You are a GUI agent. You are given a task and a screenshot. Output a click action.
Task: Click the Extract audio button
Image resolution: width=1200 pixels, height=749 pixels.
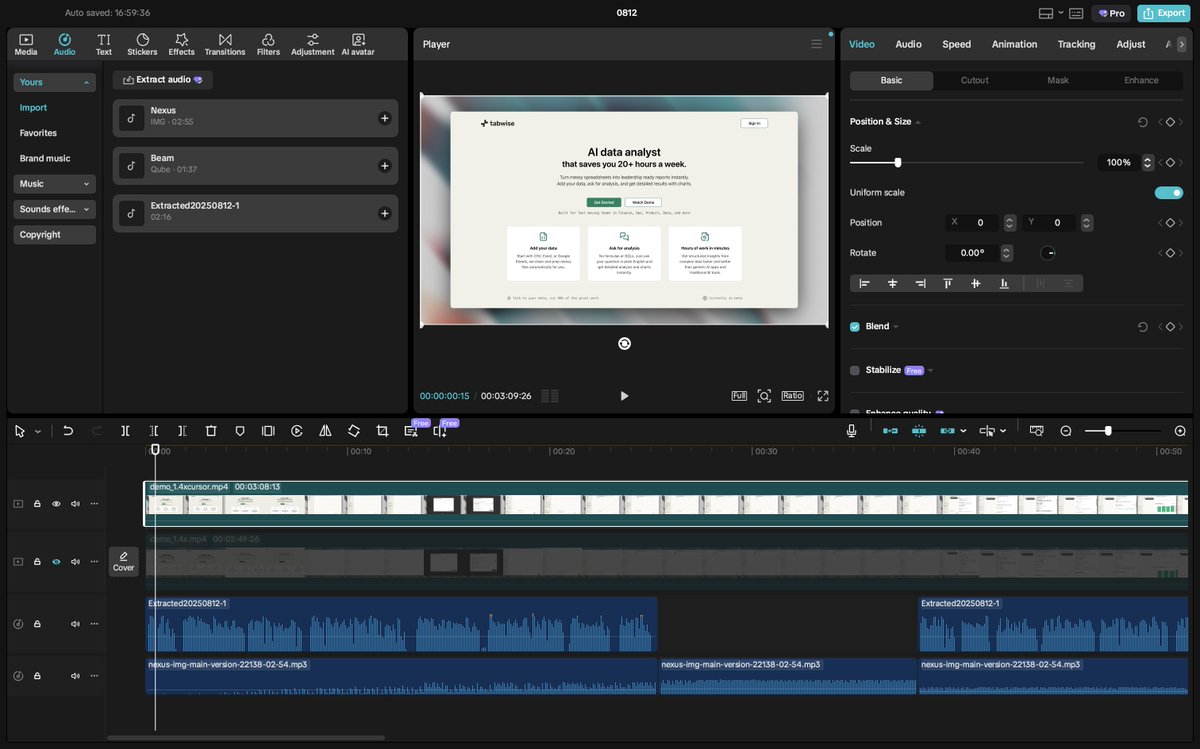tap(163, 80)
